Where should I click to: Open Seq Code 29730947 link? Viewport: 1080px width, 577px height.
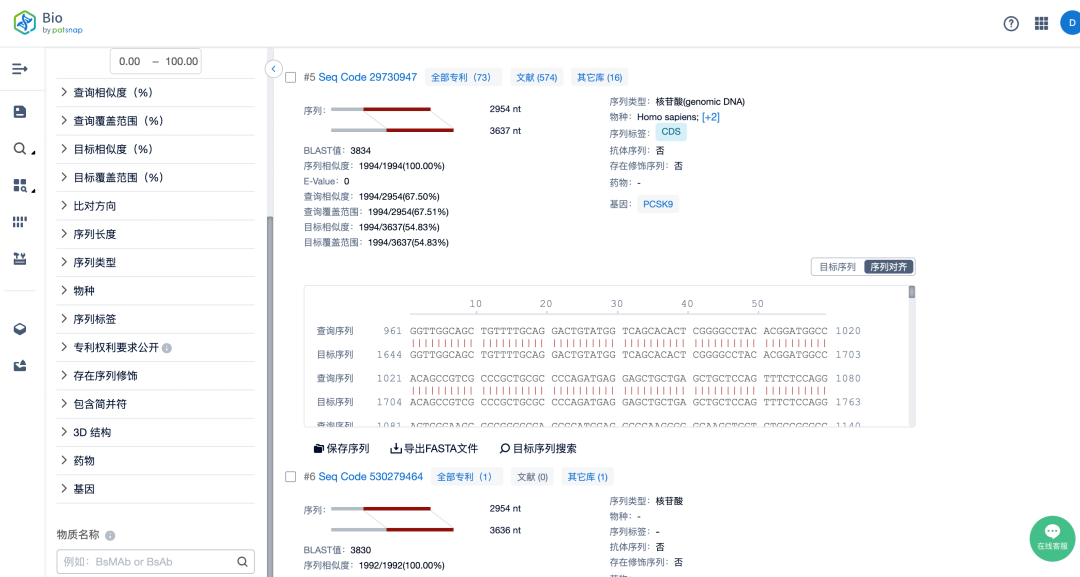click(367, 77)
